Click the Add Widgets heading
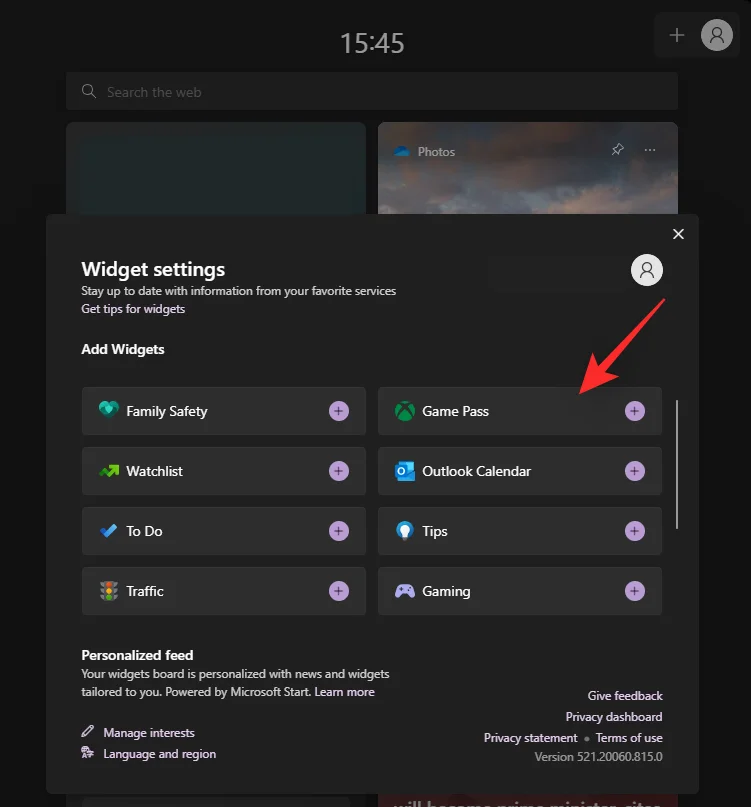 (x=123, y=349)
